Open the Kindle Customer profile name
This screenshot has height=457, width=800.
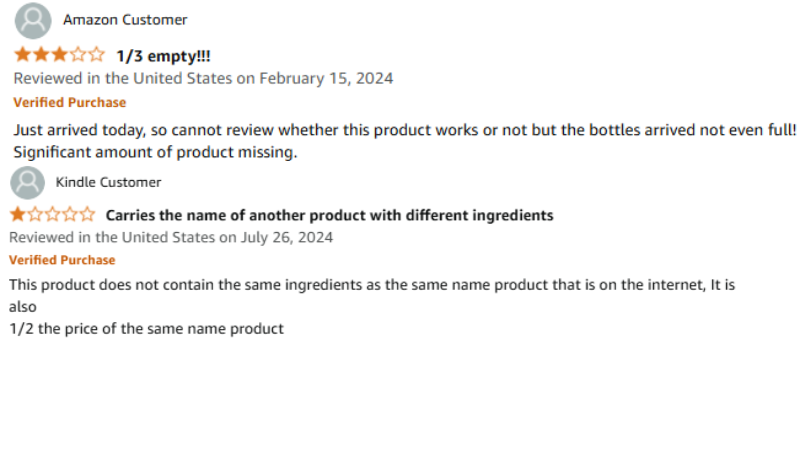tap(108, 182)
